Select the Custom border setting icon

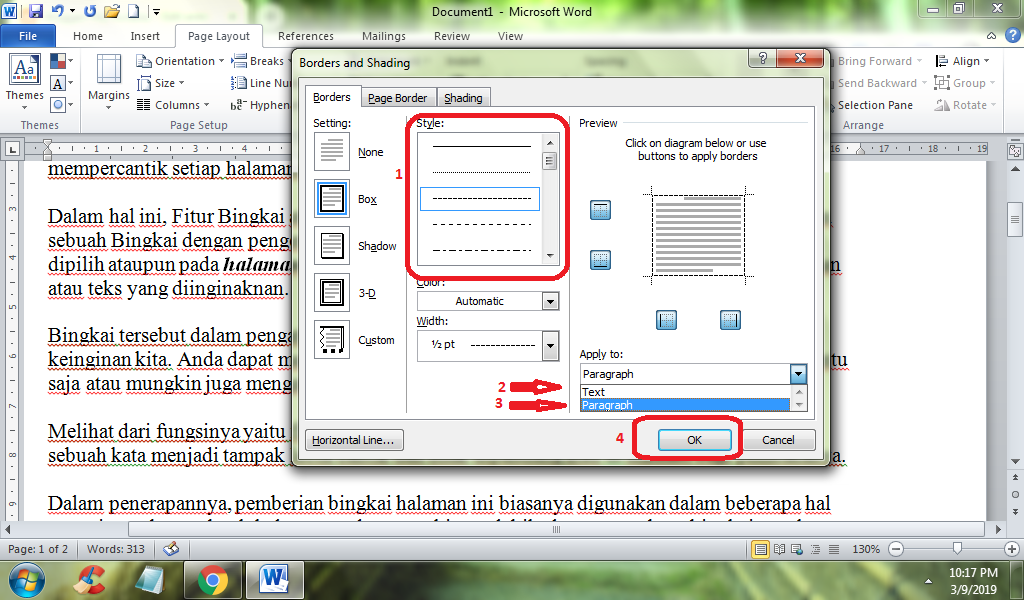[x=332, y=339]
